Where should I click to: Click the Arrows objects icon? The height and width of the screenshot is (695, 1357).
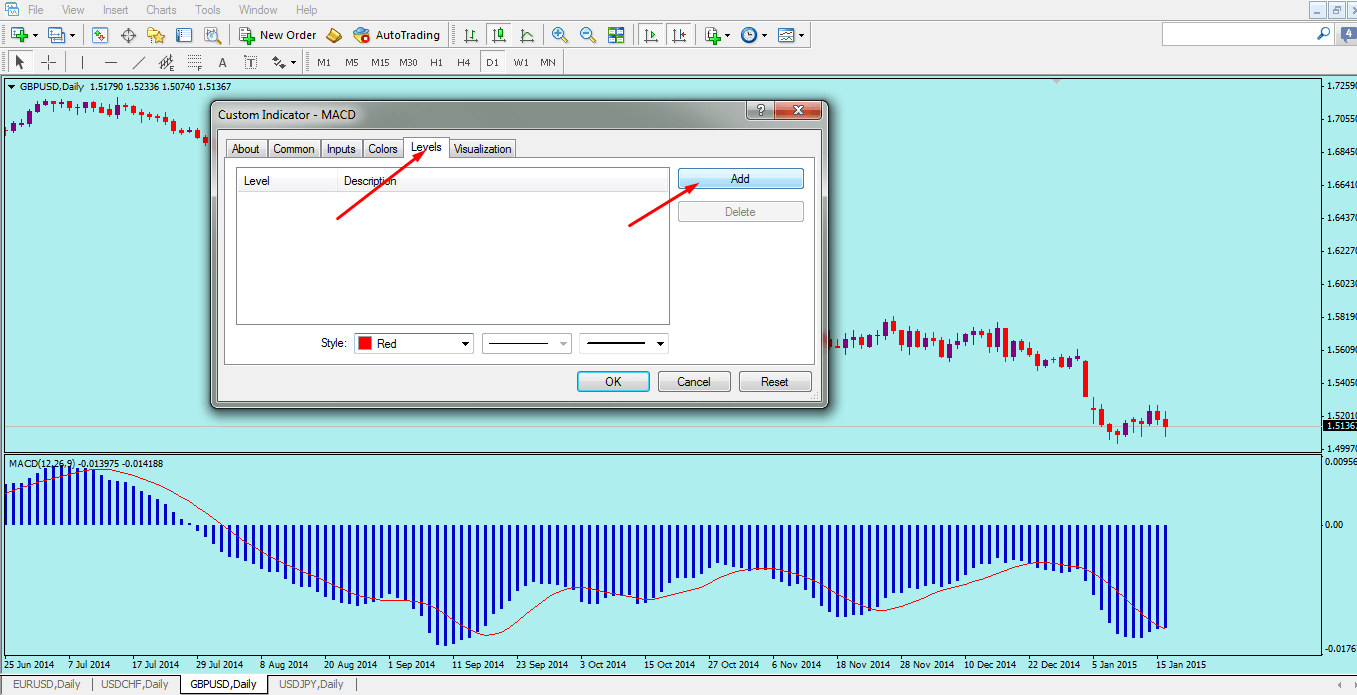click(x=278, y=62)
